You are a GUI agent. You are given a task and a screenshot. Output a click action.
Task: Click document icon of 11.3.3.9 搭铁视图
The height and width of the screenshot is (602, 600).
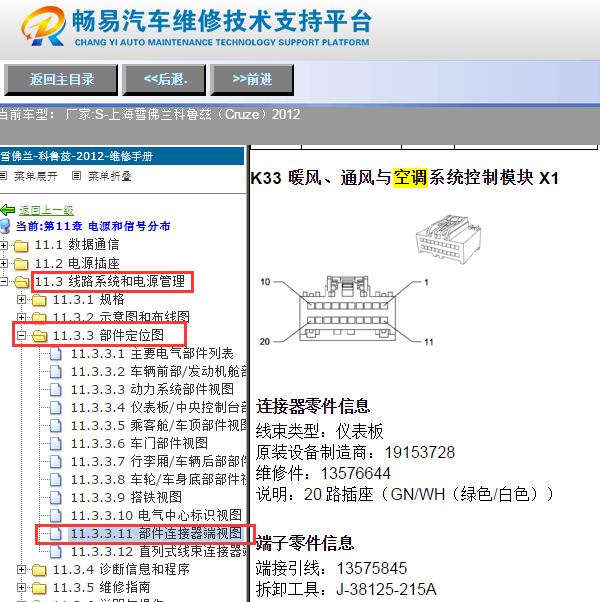tap(56, 498)
